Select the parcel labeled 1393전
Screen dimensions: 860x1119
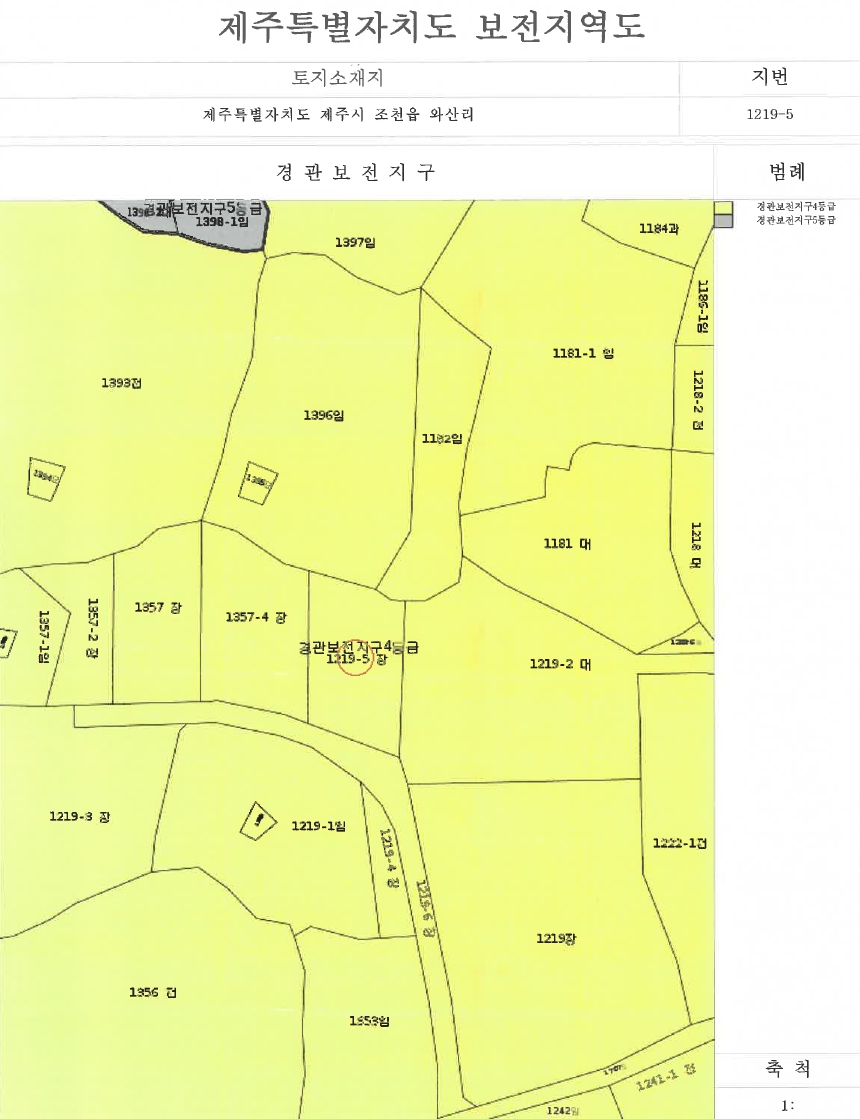click(x=121, y=383)
